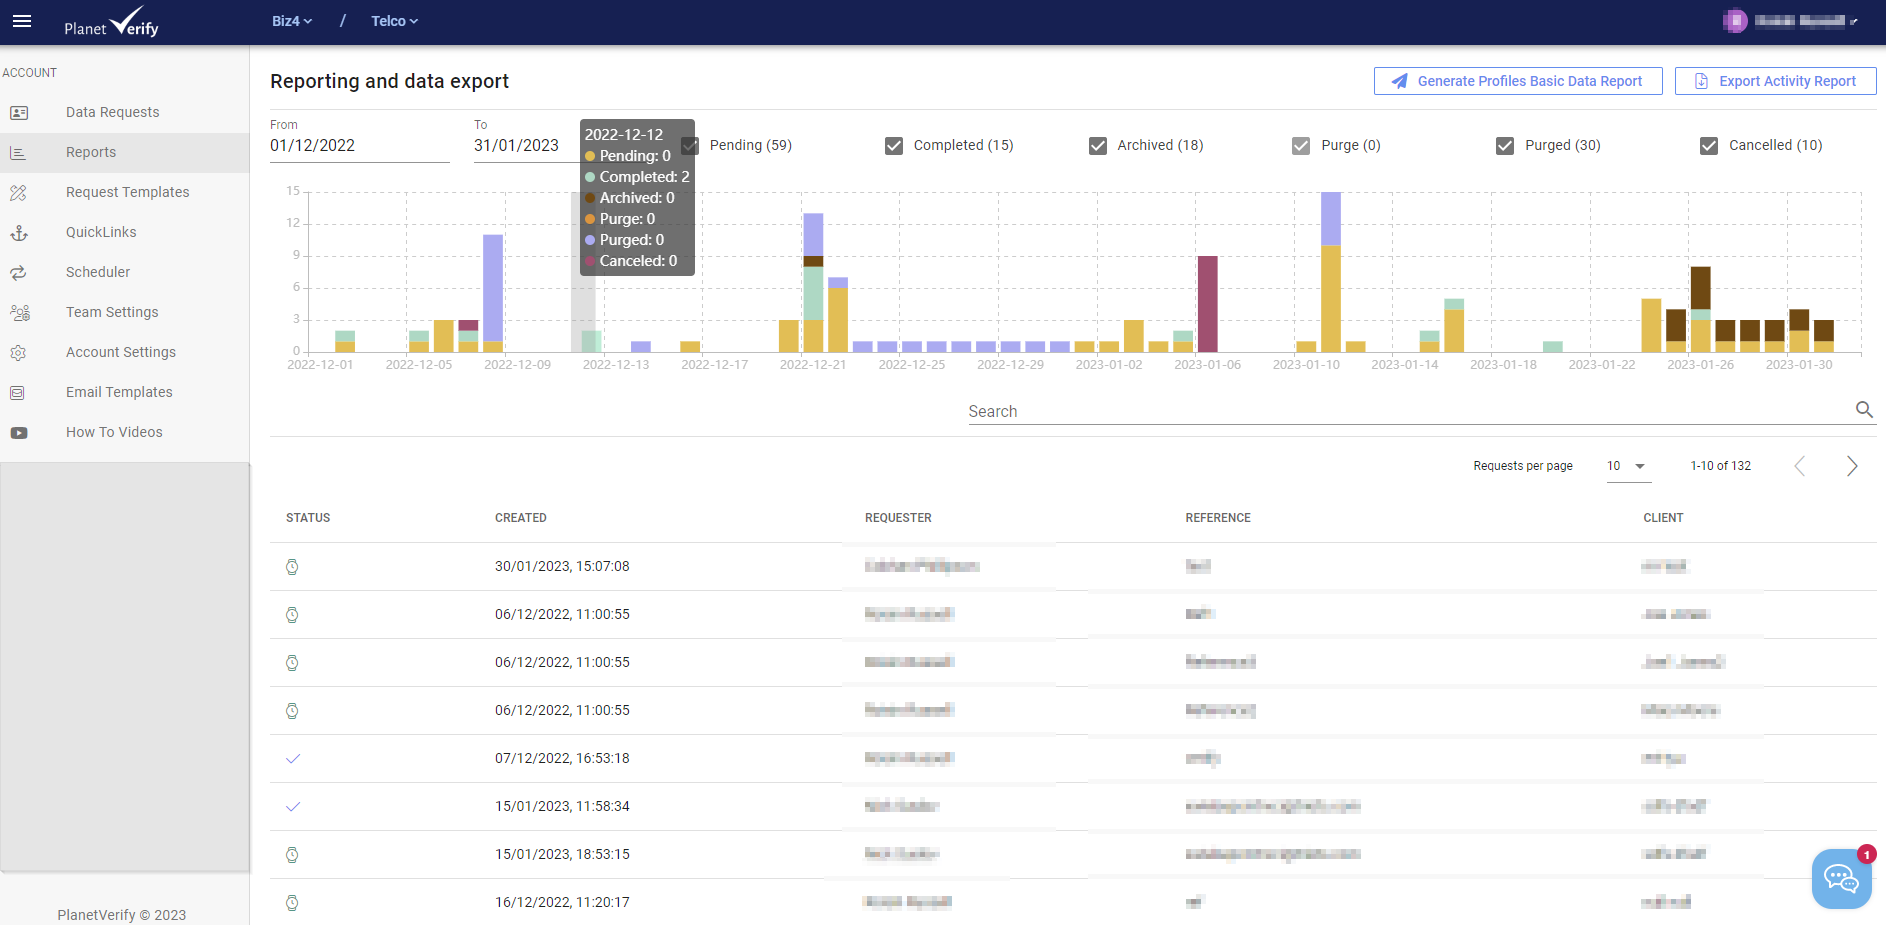Screen dimensions: 1886x925
Task: Click the How To Videos play icon
Action: 19,433
